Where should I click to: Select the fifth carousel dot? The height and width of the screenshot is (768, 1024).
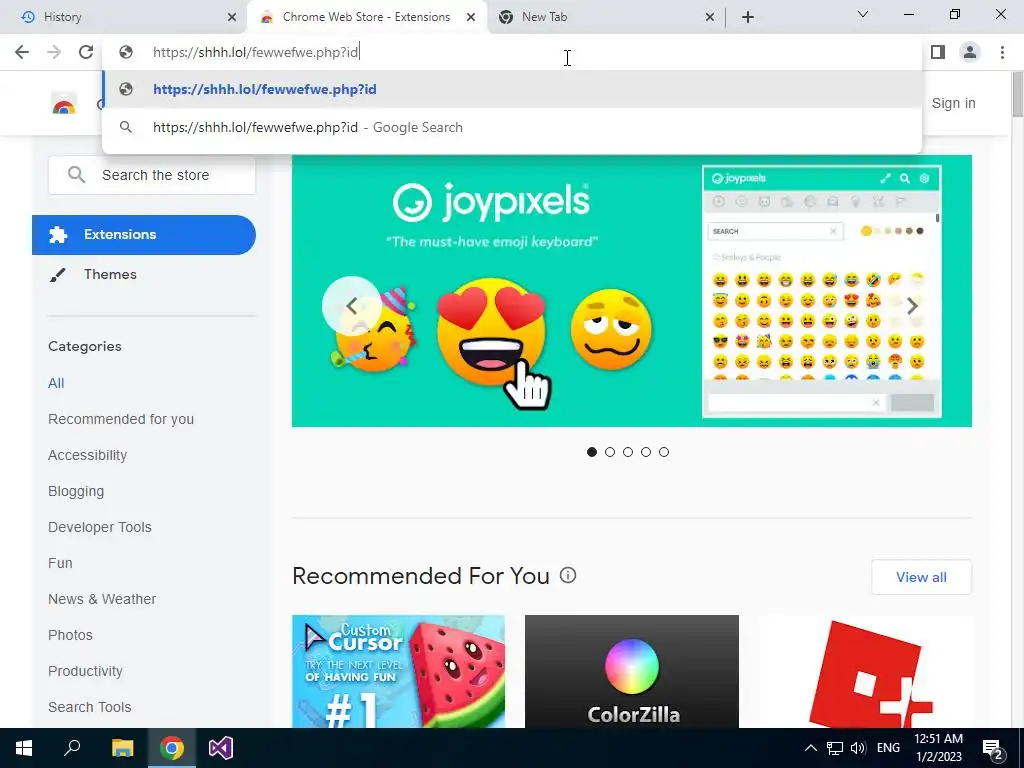click(x=664, y=452)
